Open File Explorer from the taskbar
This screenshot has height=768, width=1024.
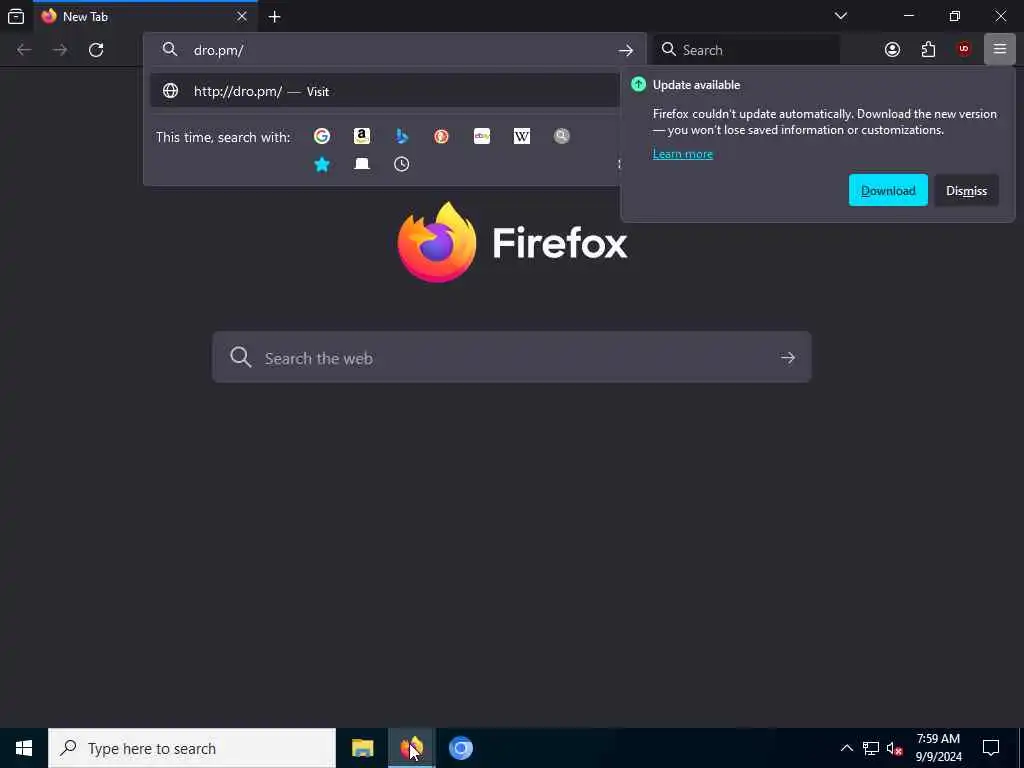pyautogui.click(x=362, y=748)
